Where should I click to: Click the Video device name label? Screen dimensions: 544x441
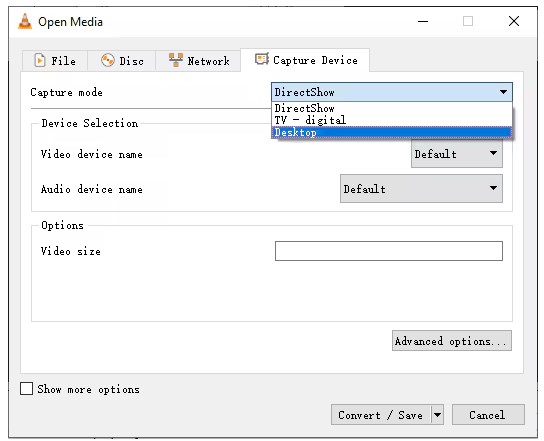(x=92, y=154)
